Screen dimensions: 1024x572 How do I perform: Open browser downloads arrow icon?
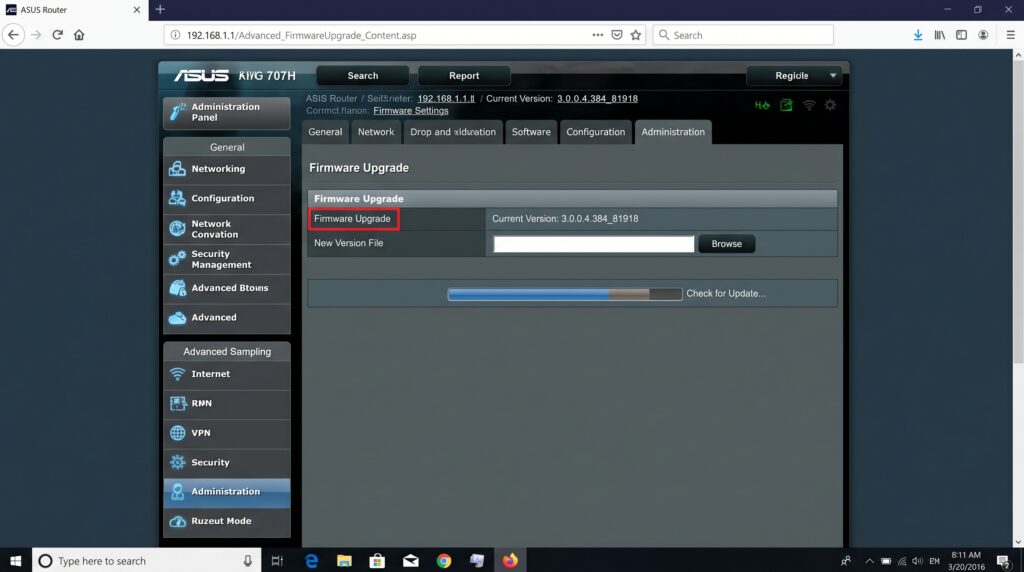[918, 35]
